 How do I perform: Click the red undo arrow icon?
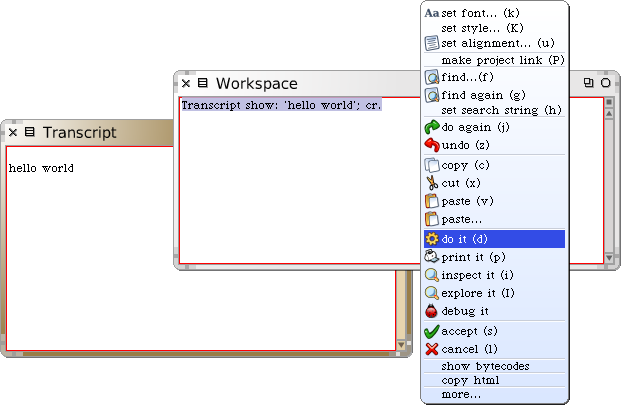431,146
